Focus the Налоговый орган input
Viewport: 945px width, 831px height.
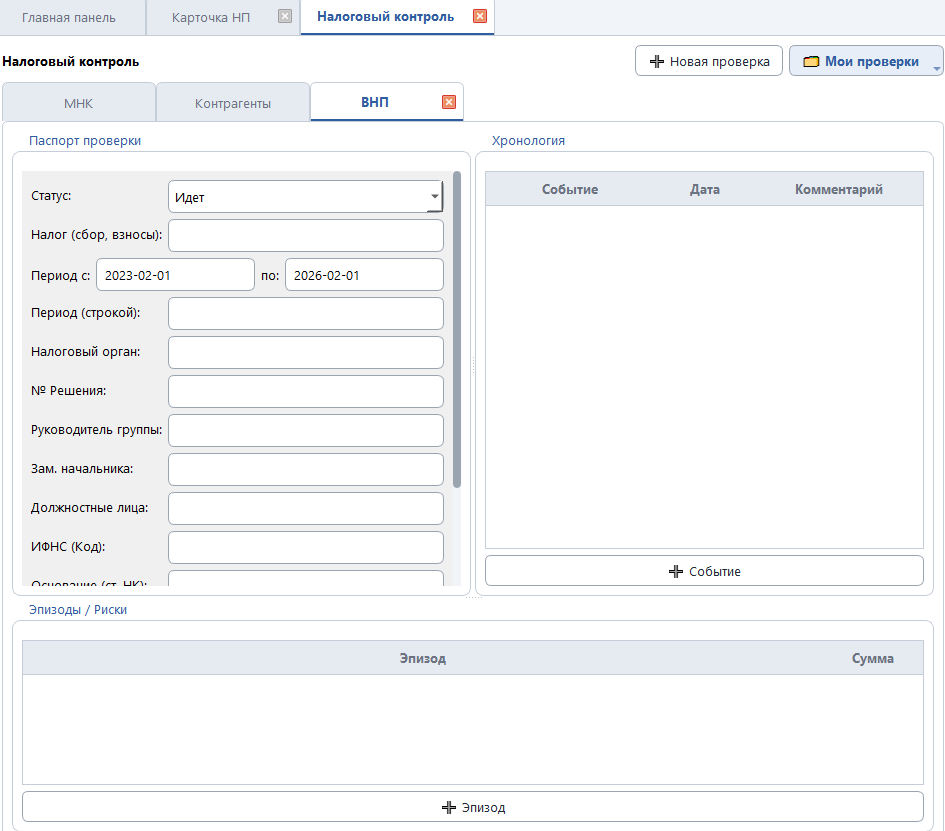(x=305, y=352)
